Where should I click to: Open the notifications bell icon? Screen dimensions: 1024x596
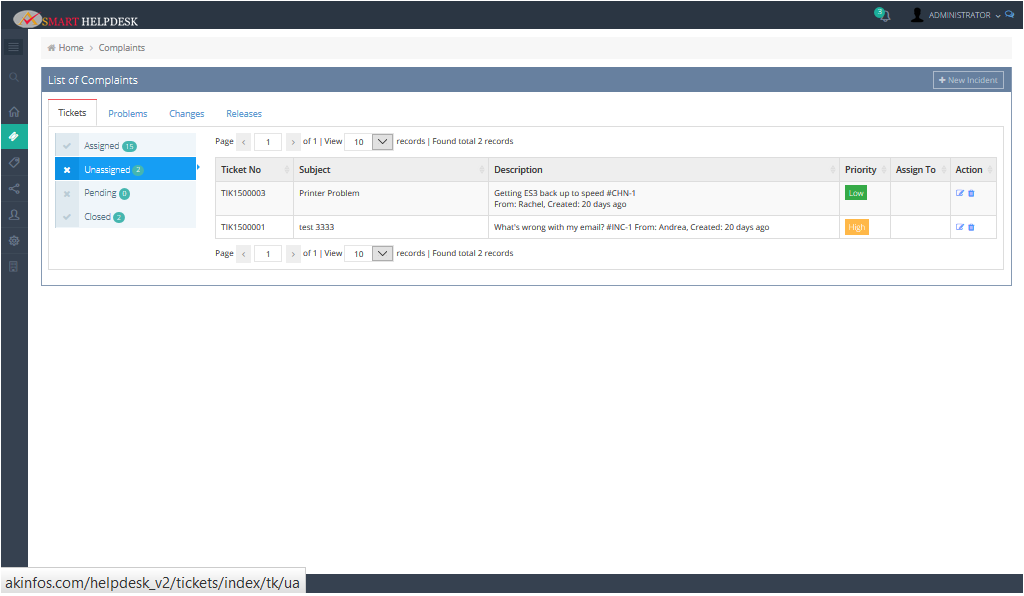883,16
